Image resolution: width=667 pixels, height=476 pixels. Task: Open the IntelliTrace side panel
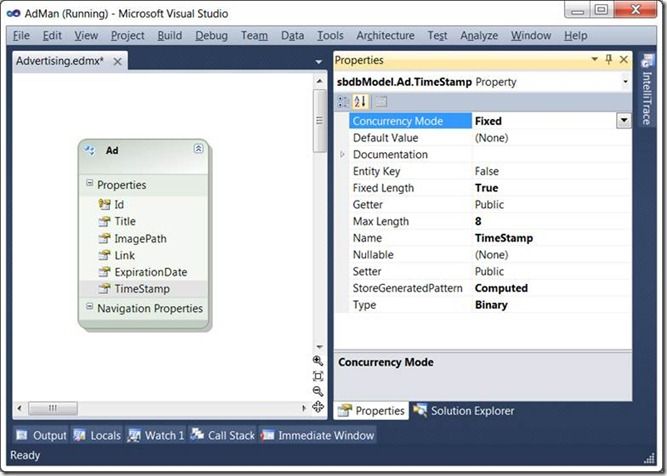tap(647, 91)
